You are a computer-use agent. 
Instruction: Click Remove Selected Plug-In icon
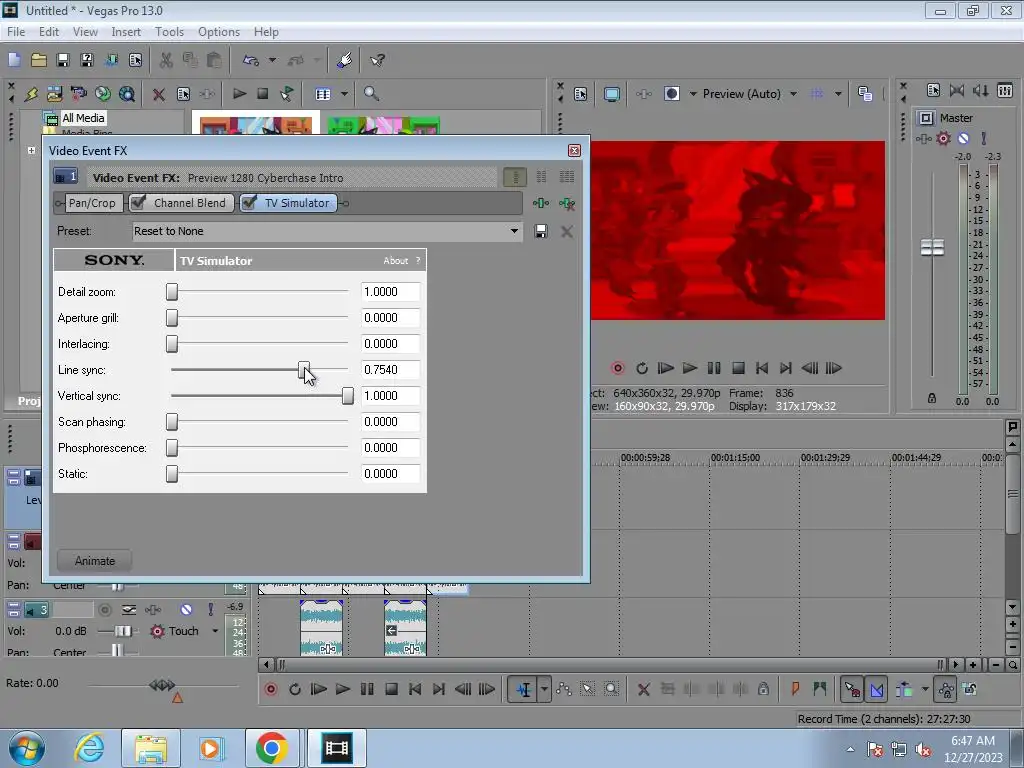567,203
